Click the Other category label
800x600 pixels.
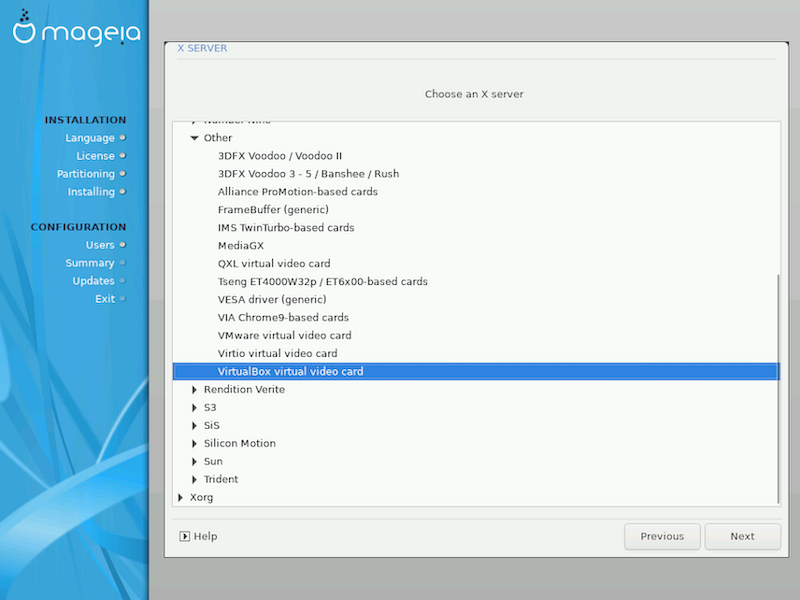click(x=218, y=138)
